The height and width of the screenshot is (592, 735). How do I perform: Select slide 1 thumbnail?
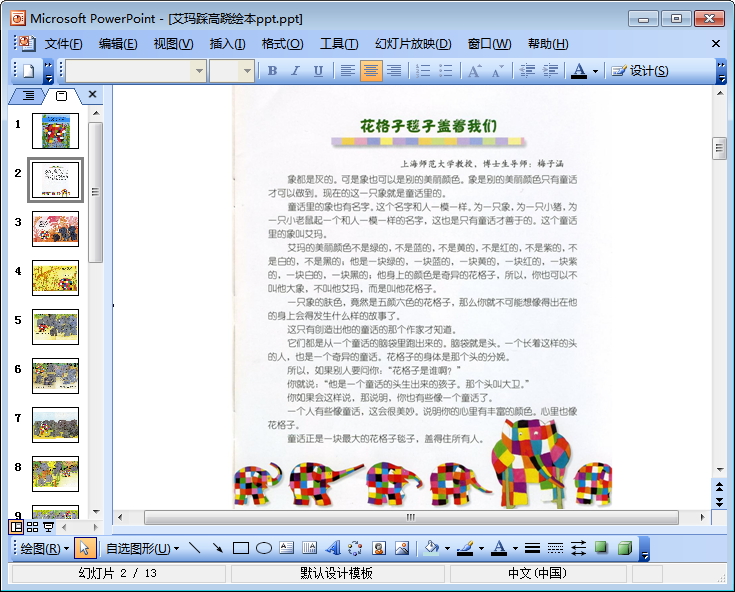pyautogui.click(x=55, y=131)
